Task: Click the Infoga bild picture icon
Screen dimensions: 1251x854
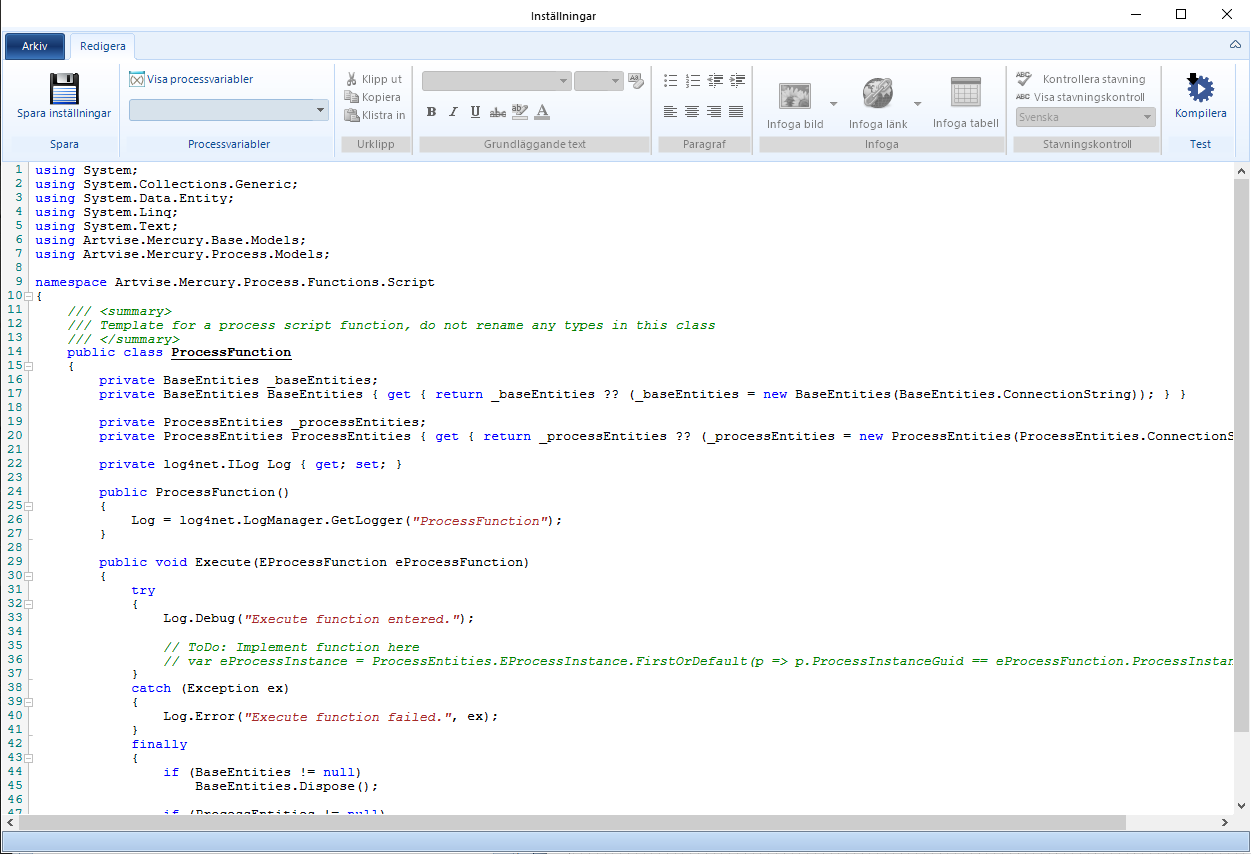Action: (x=795, y=95)
